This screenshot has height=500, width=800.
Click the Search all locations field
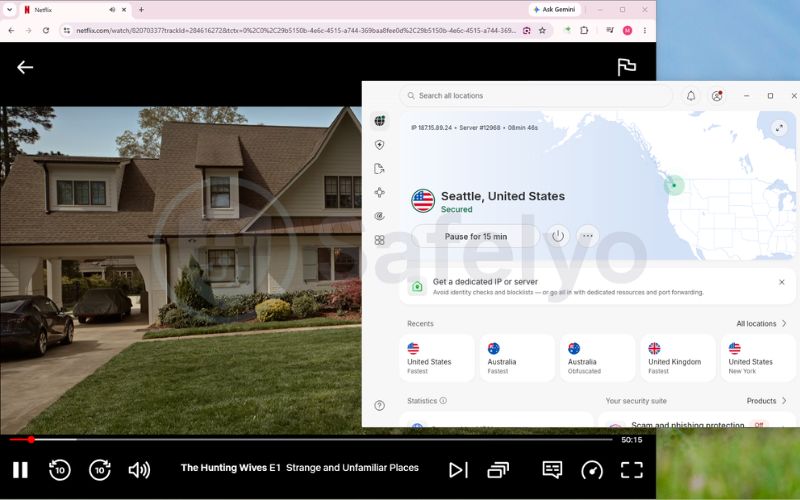pyautogui.click(x=536, y=95)
